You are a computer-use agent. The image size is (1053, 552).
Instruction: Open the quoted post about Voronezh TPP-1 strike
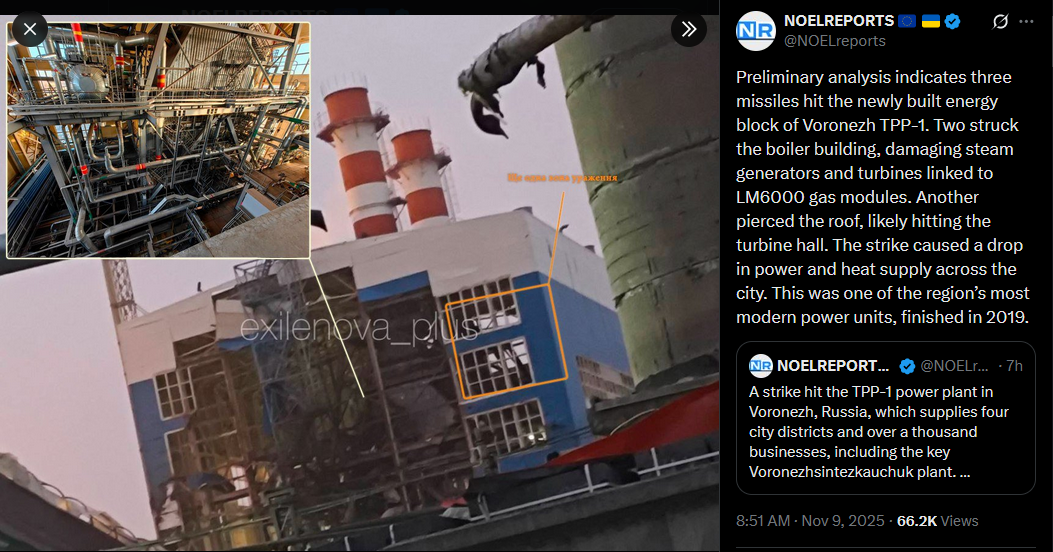click(886, 418)
